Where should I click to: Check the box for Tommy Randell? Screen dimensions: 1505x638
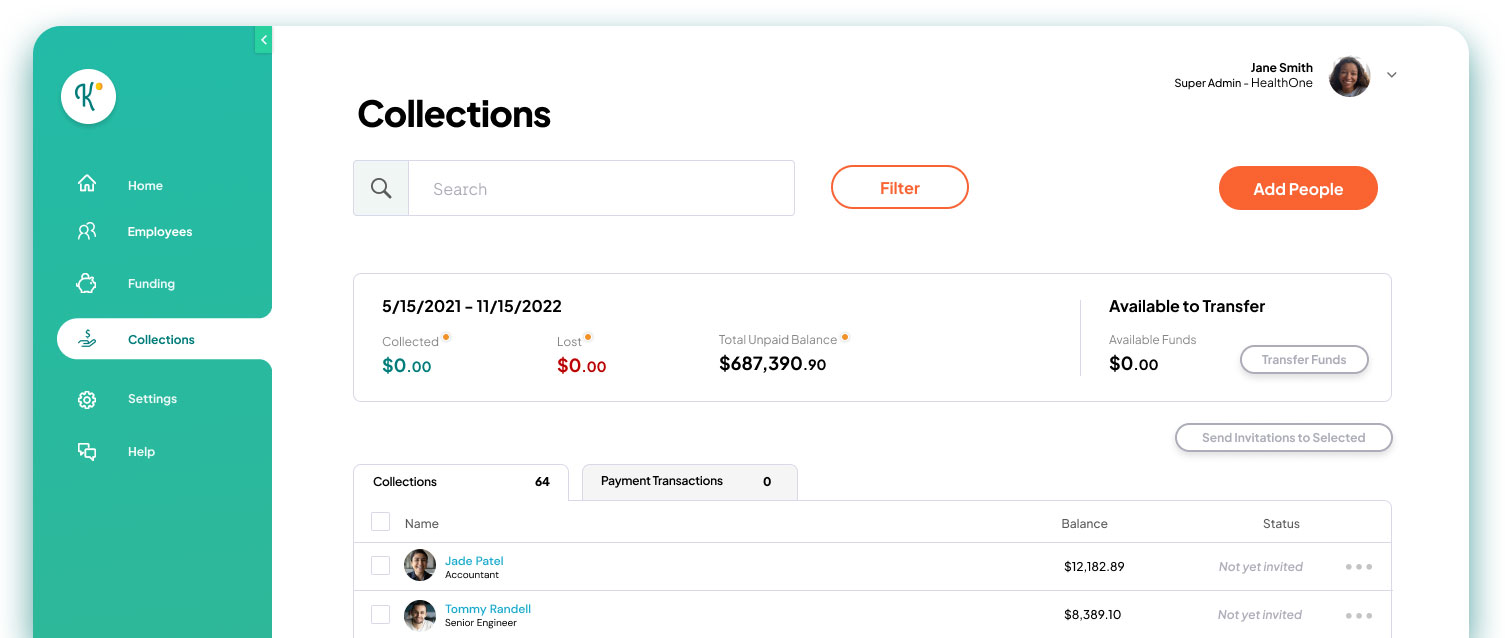(380, 614)
